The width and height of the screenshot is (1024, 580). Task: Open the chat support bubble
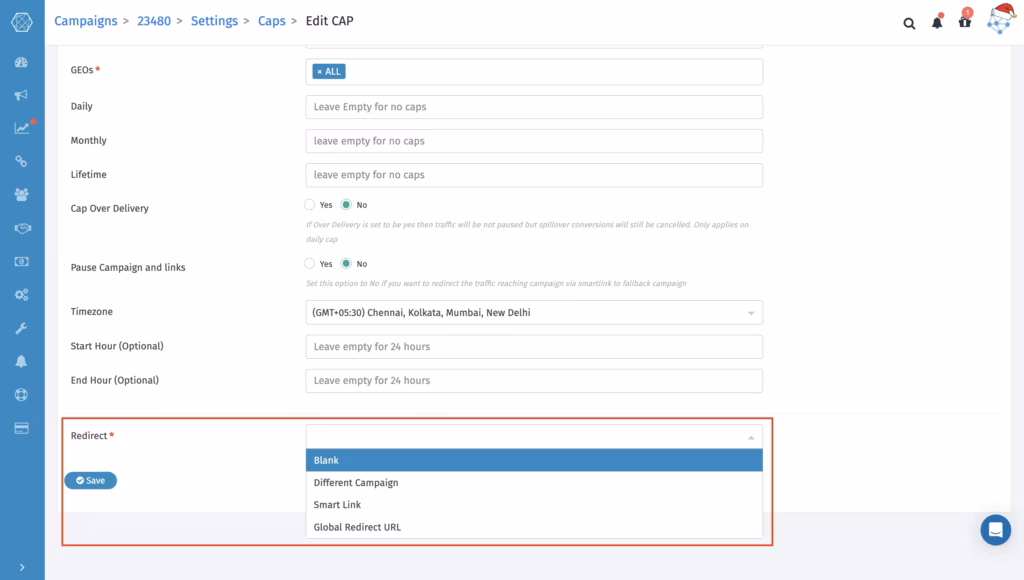995,529
